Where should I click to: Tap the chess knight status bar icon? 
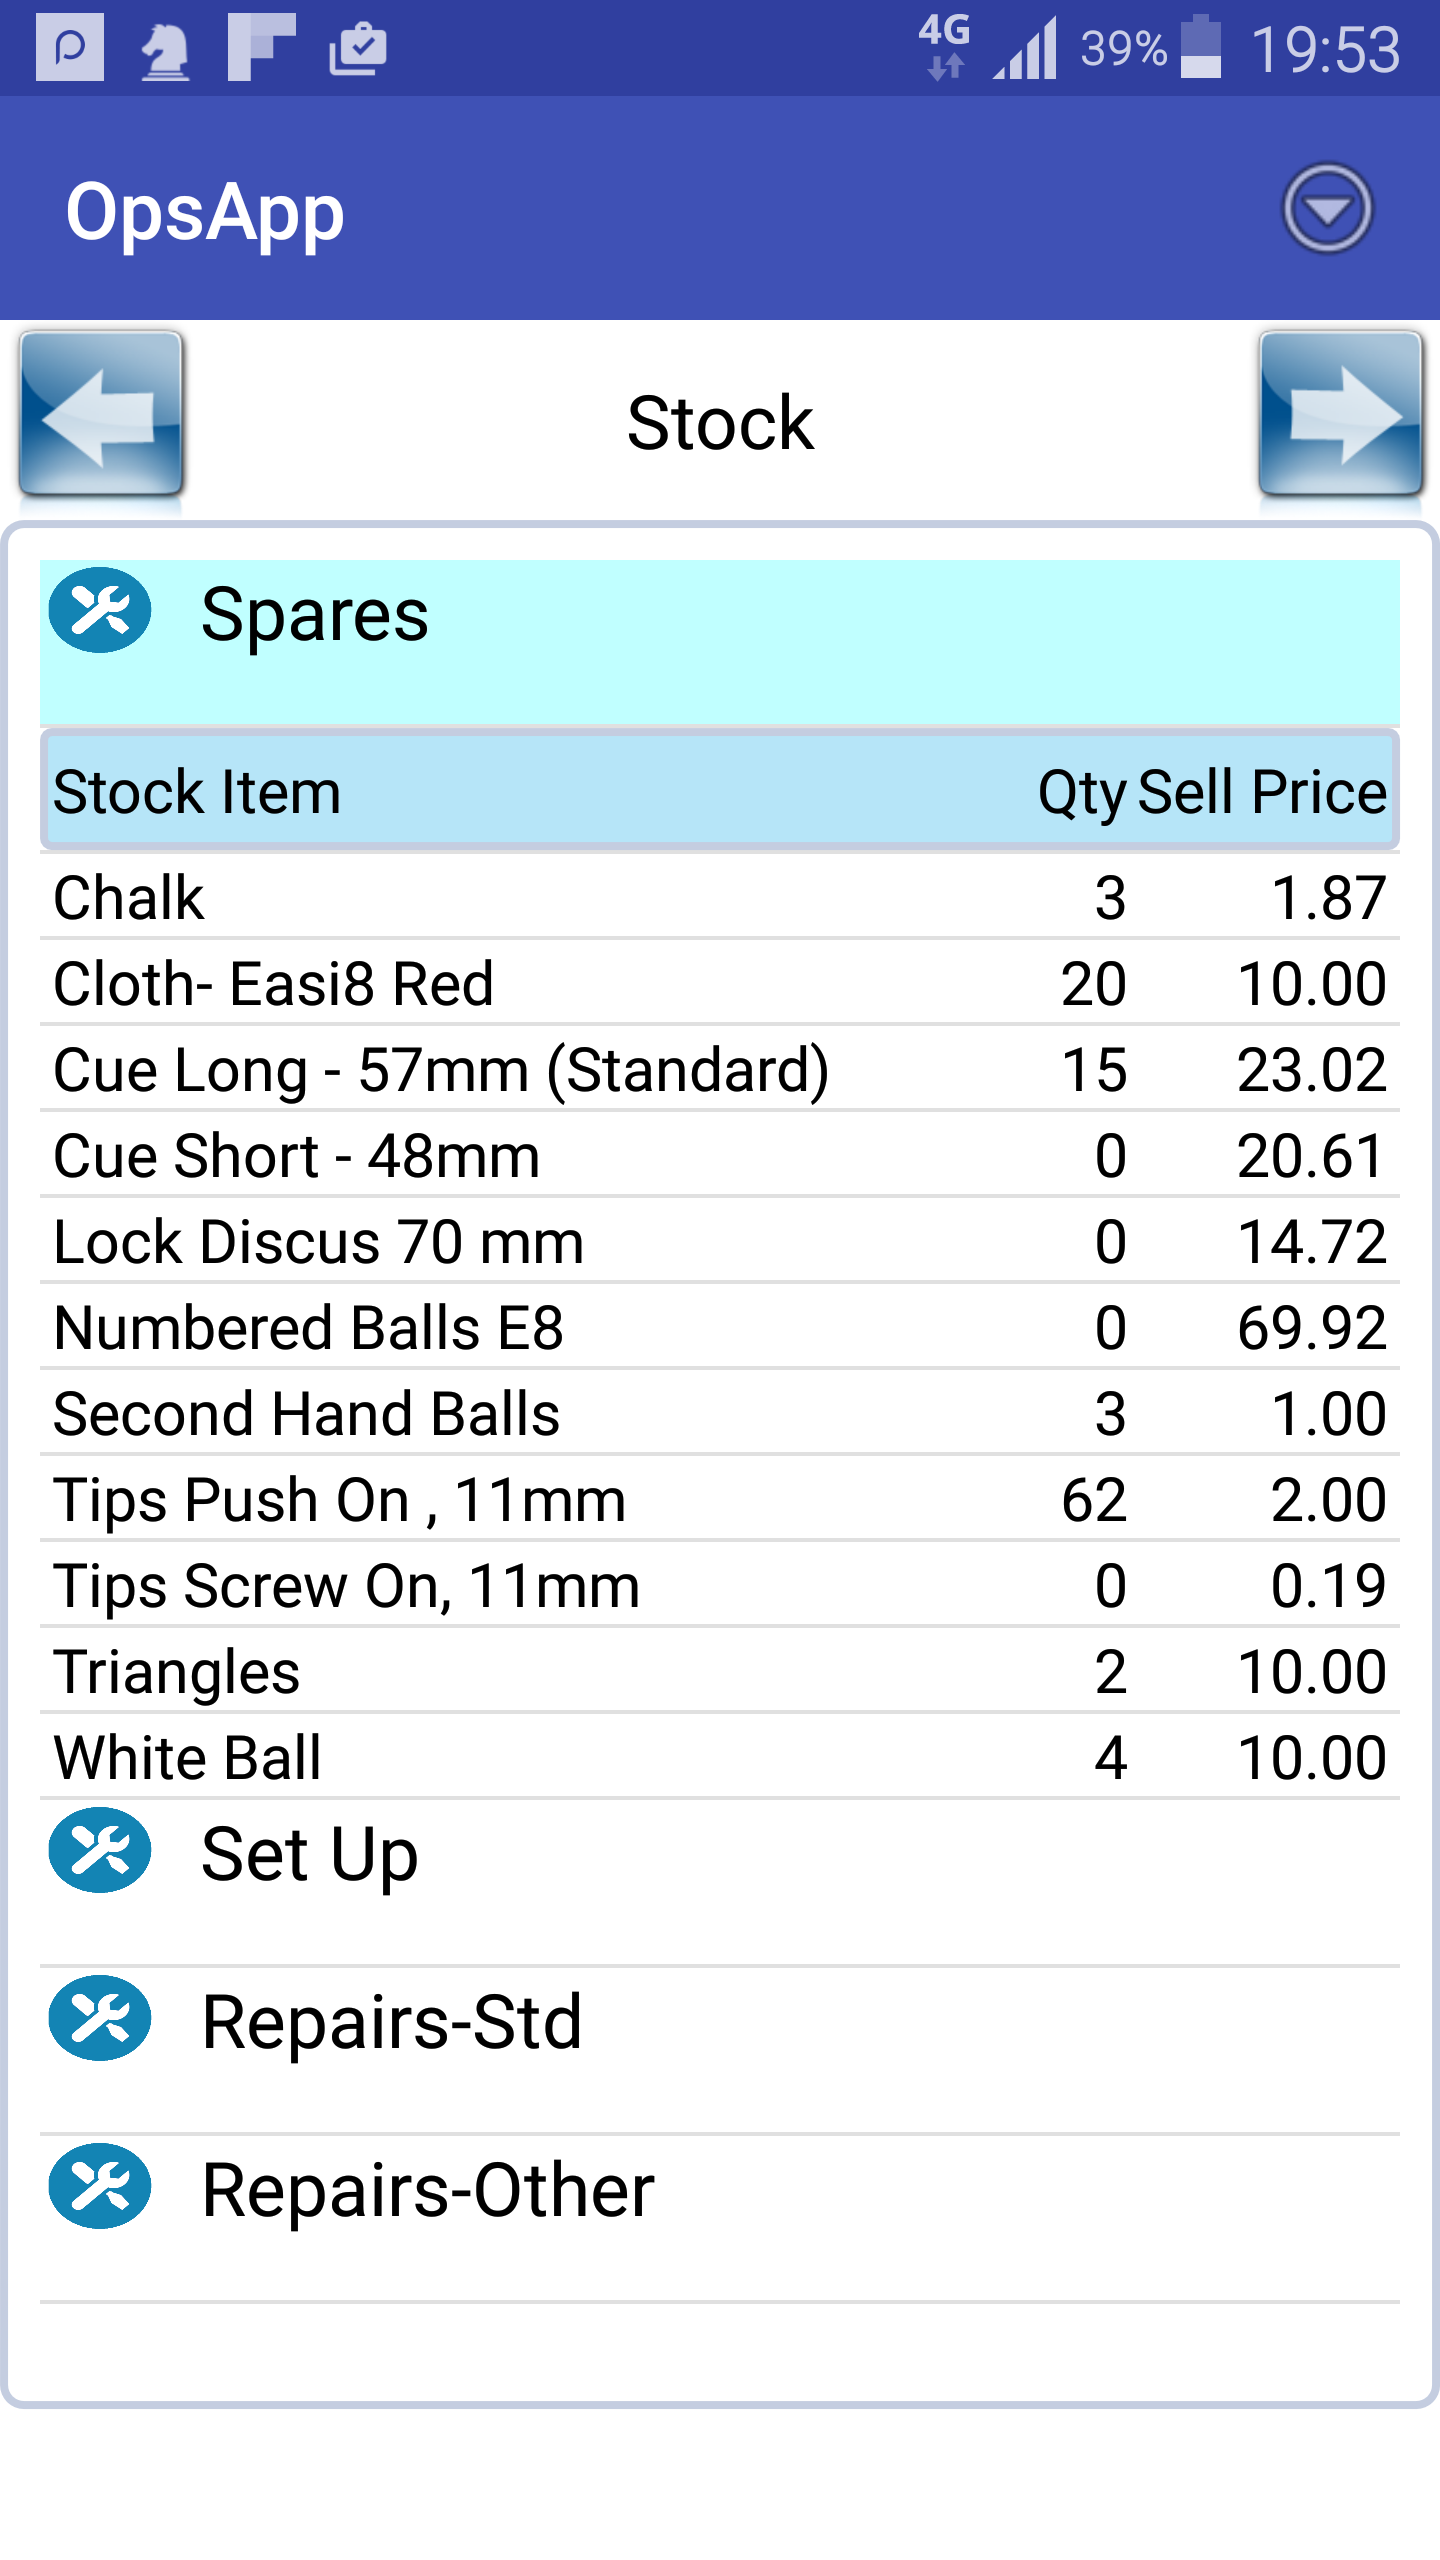pyautogui.click(x=165, y=49)
